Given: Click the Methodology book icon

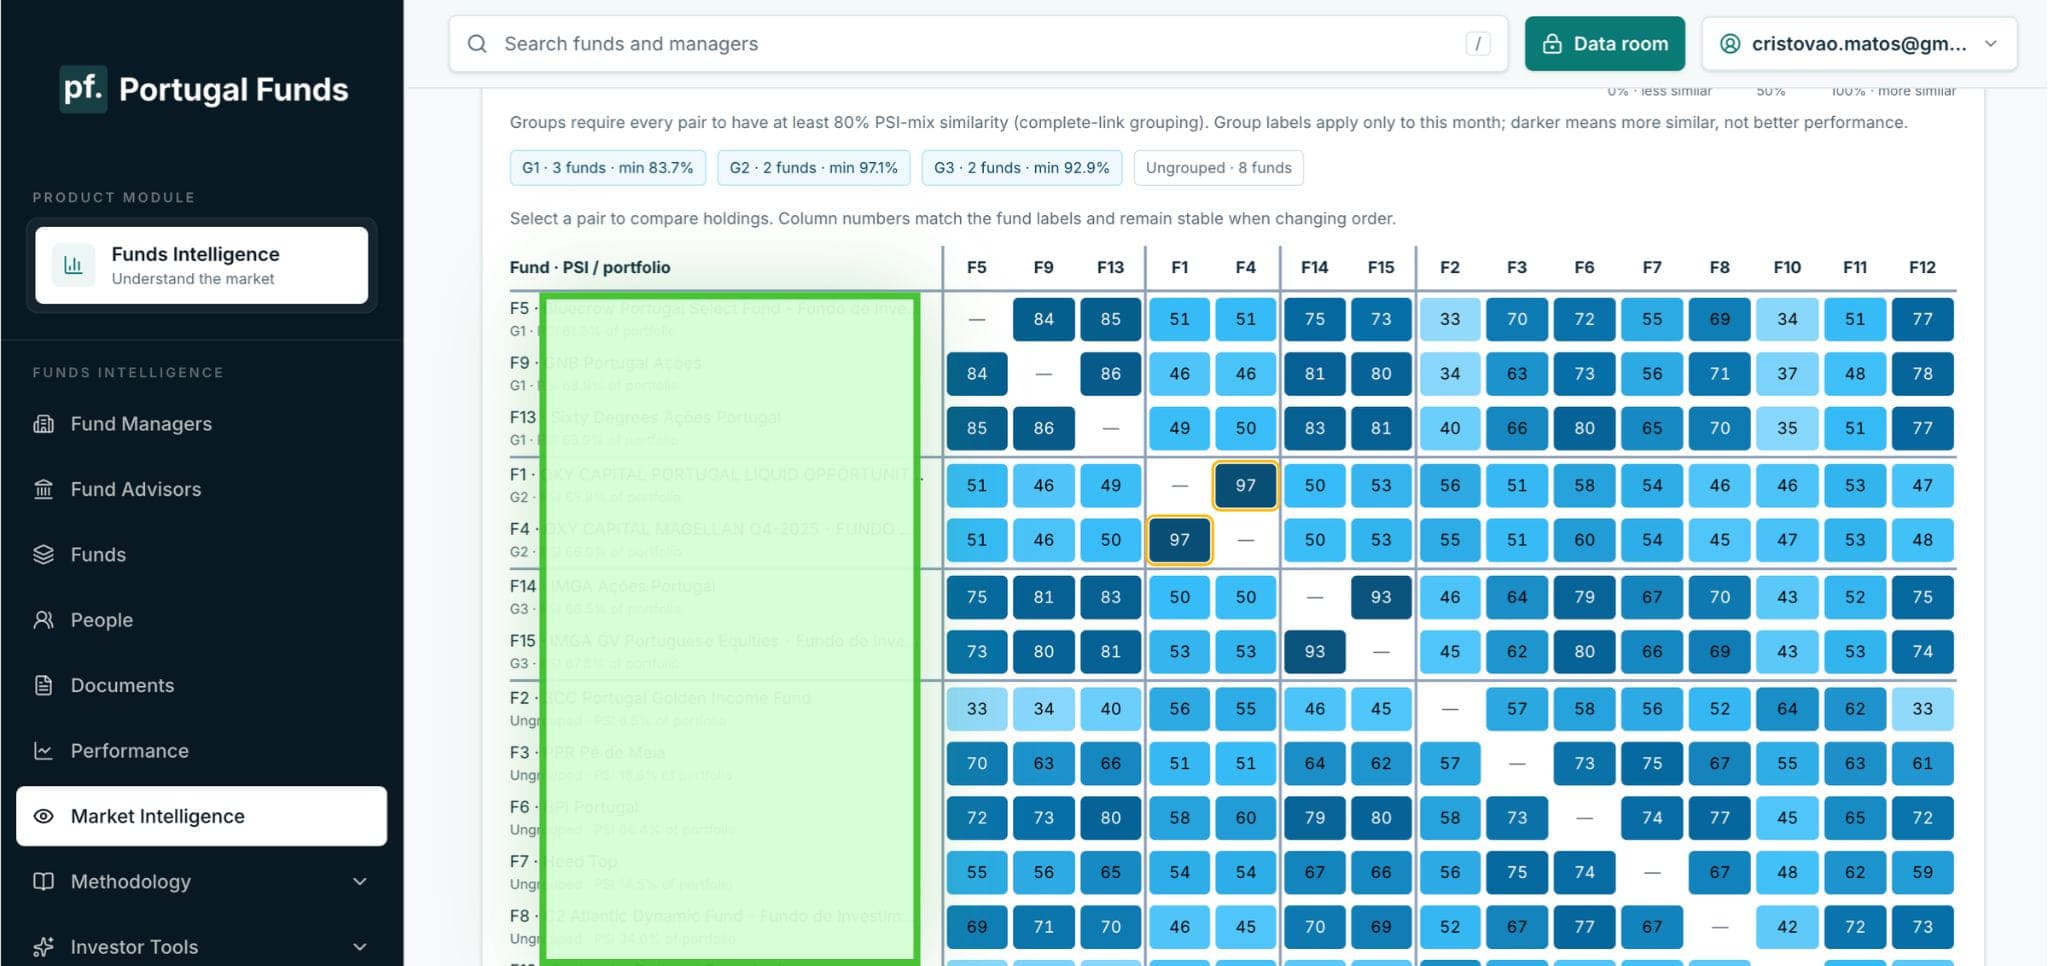Looking at the screenshot, I should (x=43, y=881).
